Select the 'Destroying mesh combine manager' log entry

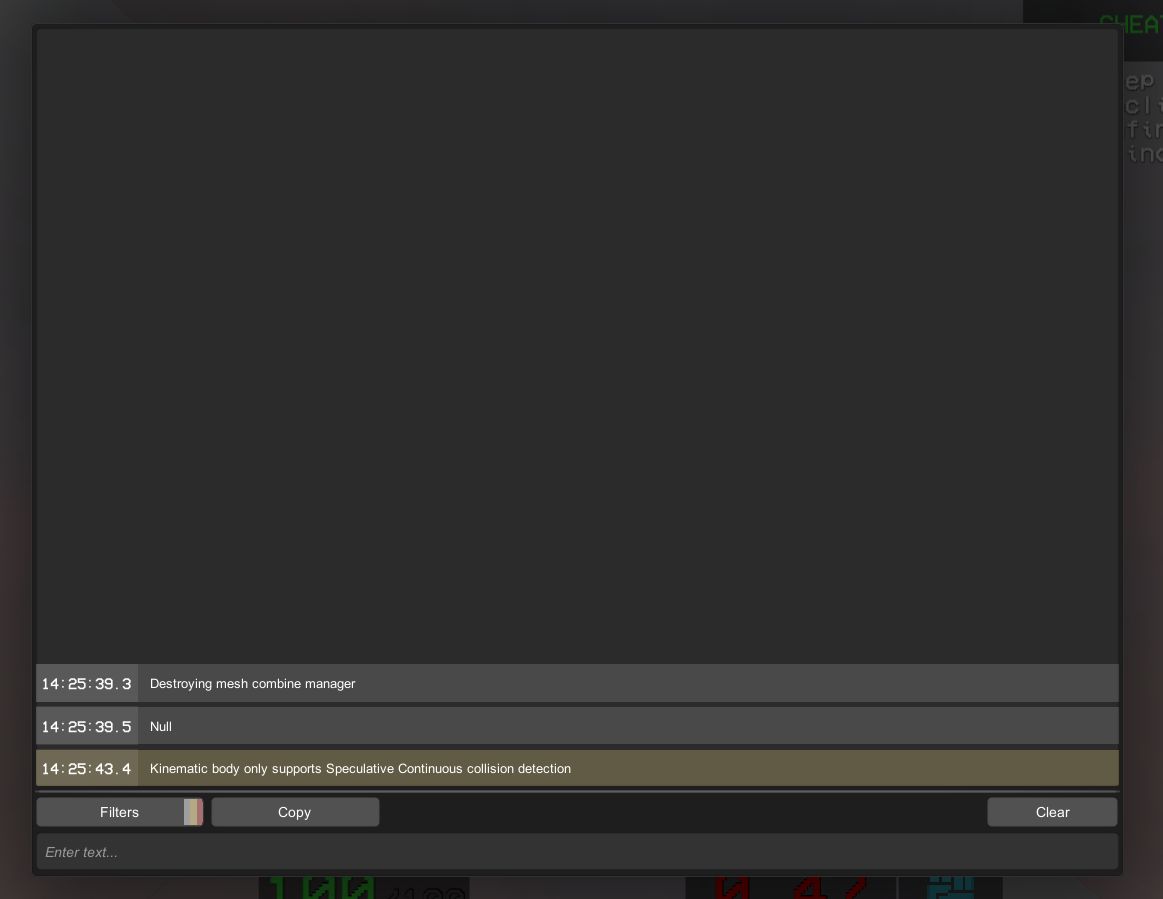(x=577, y=683)
